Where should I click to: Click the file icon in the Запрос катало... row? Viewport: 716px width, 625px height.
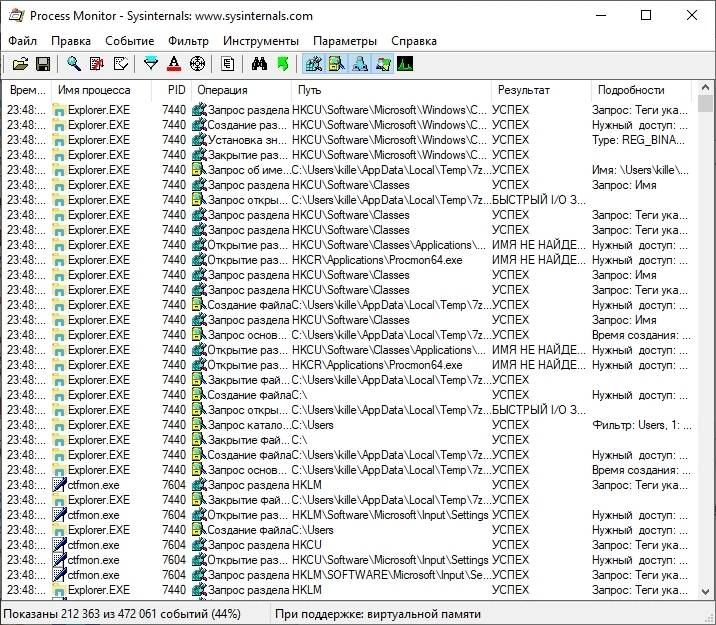[199, 425]
